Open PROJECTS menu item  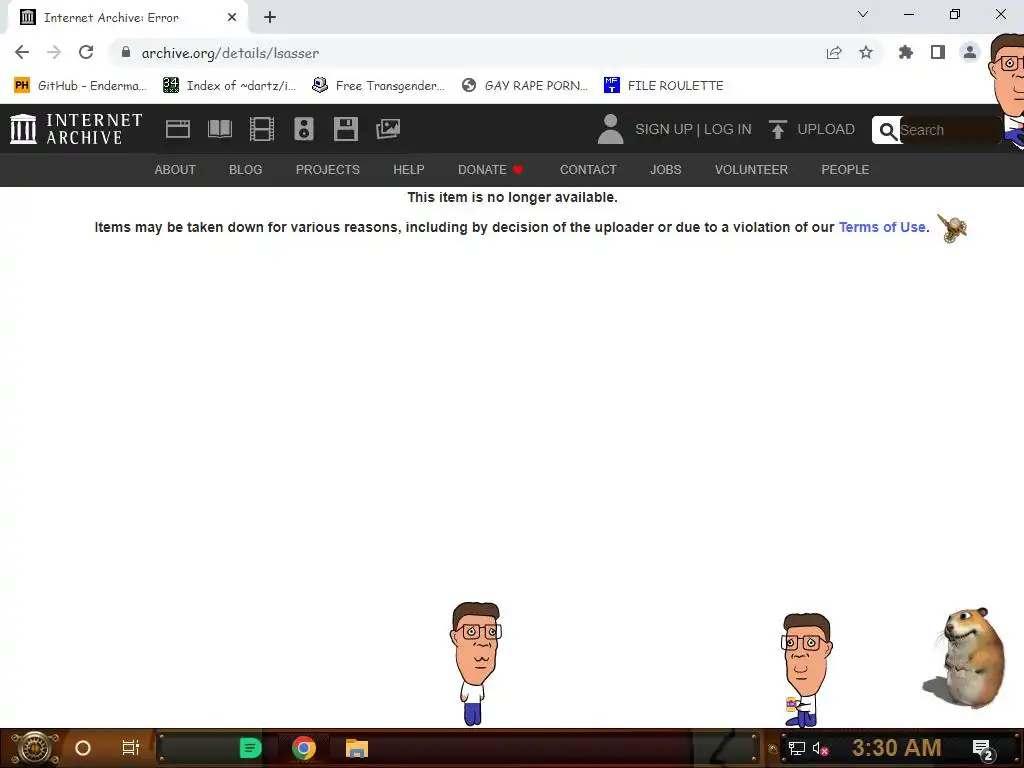(x=328, y=170)
